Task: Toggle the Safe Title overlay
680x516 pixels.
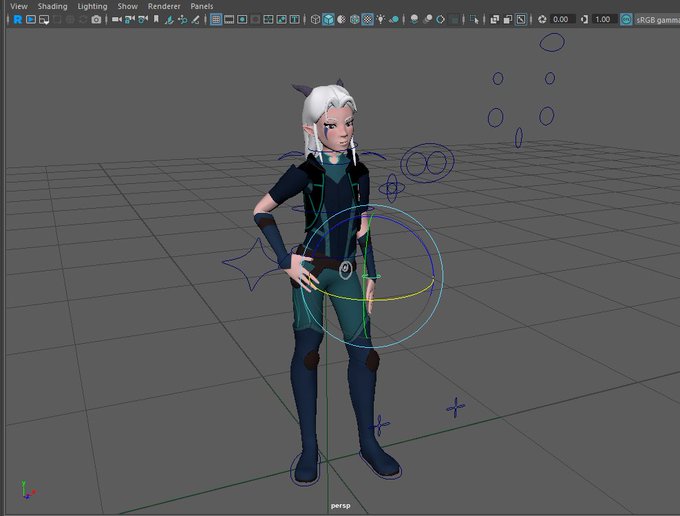Action: point(294,20)
